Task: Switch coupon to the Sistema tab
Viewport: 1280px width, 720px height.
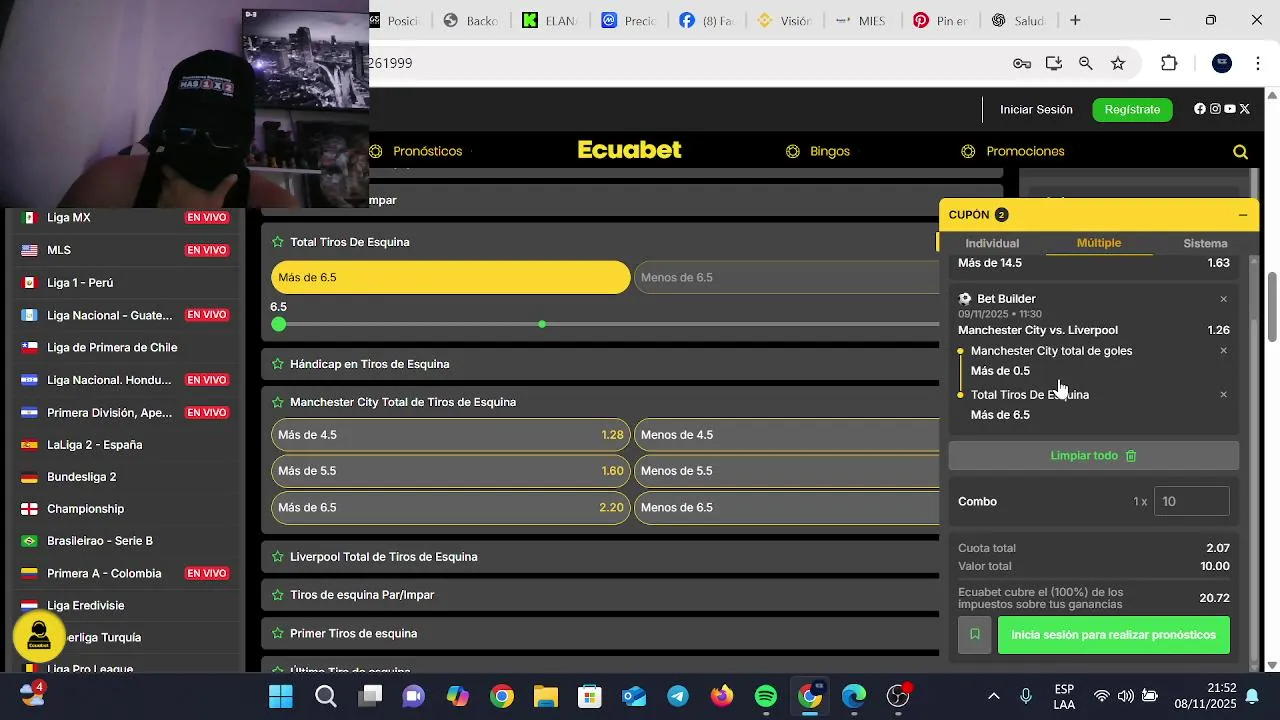Action: tap(1205, 243)
